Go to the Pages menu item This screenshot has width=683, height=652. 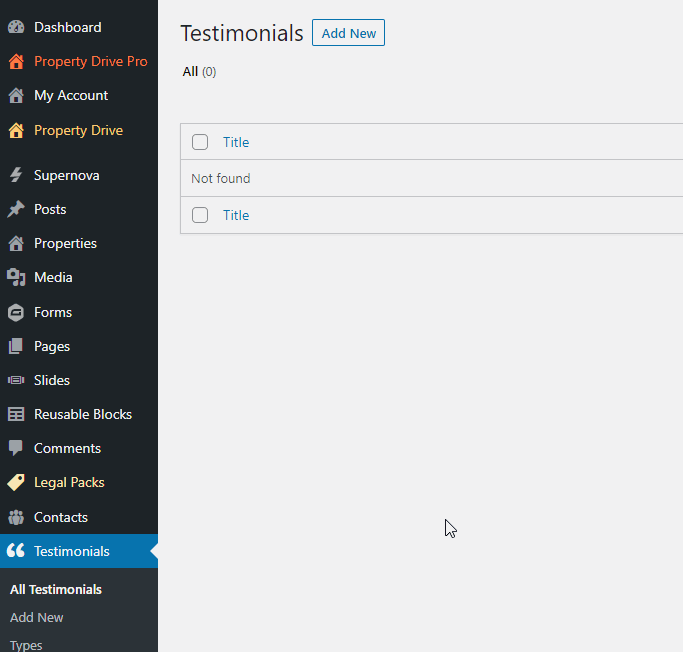[52, 346]
